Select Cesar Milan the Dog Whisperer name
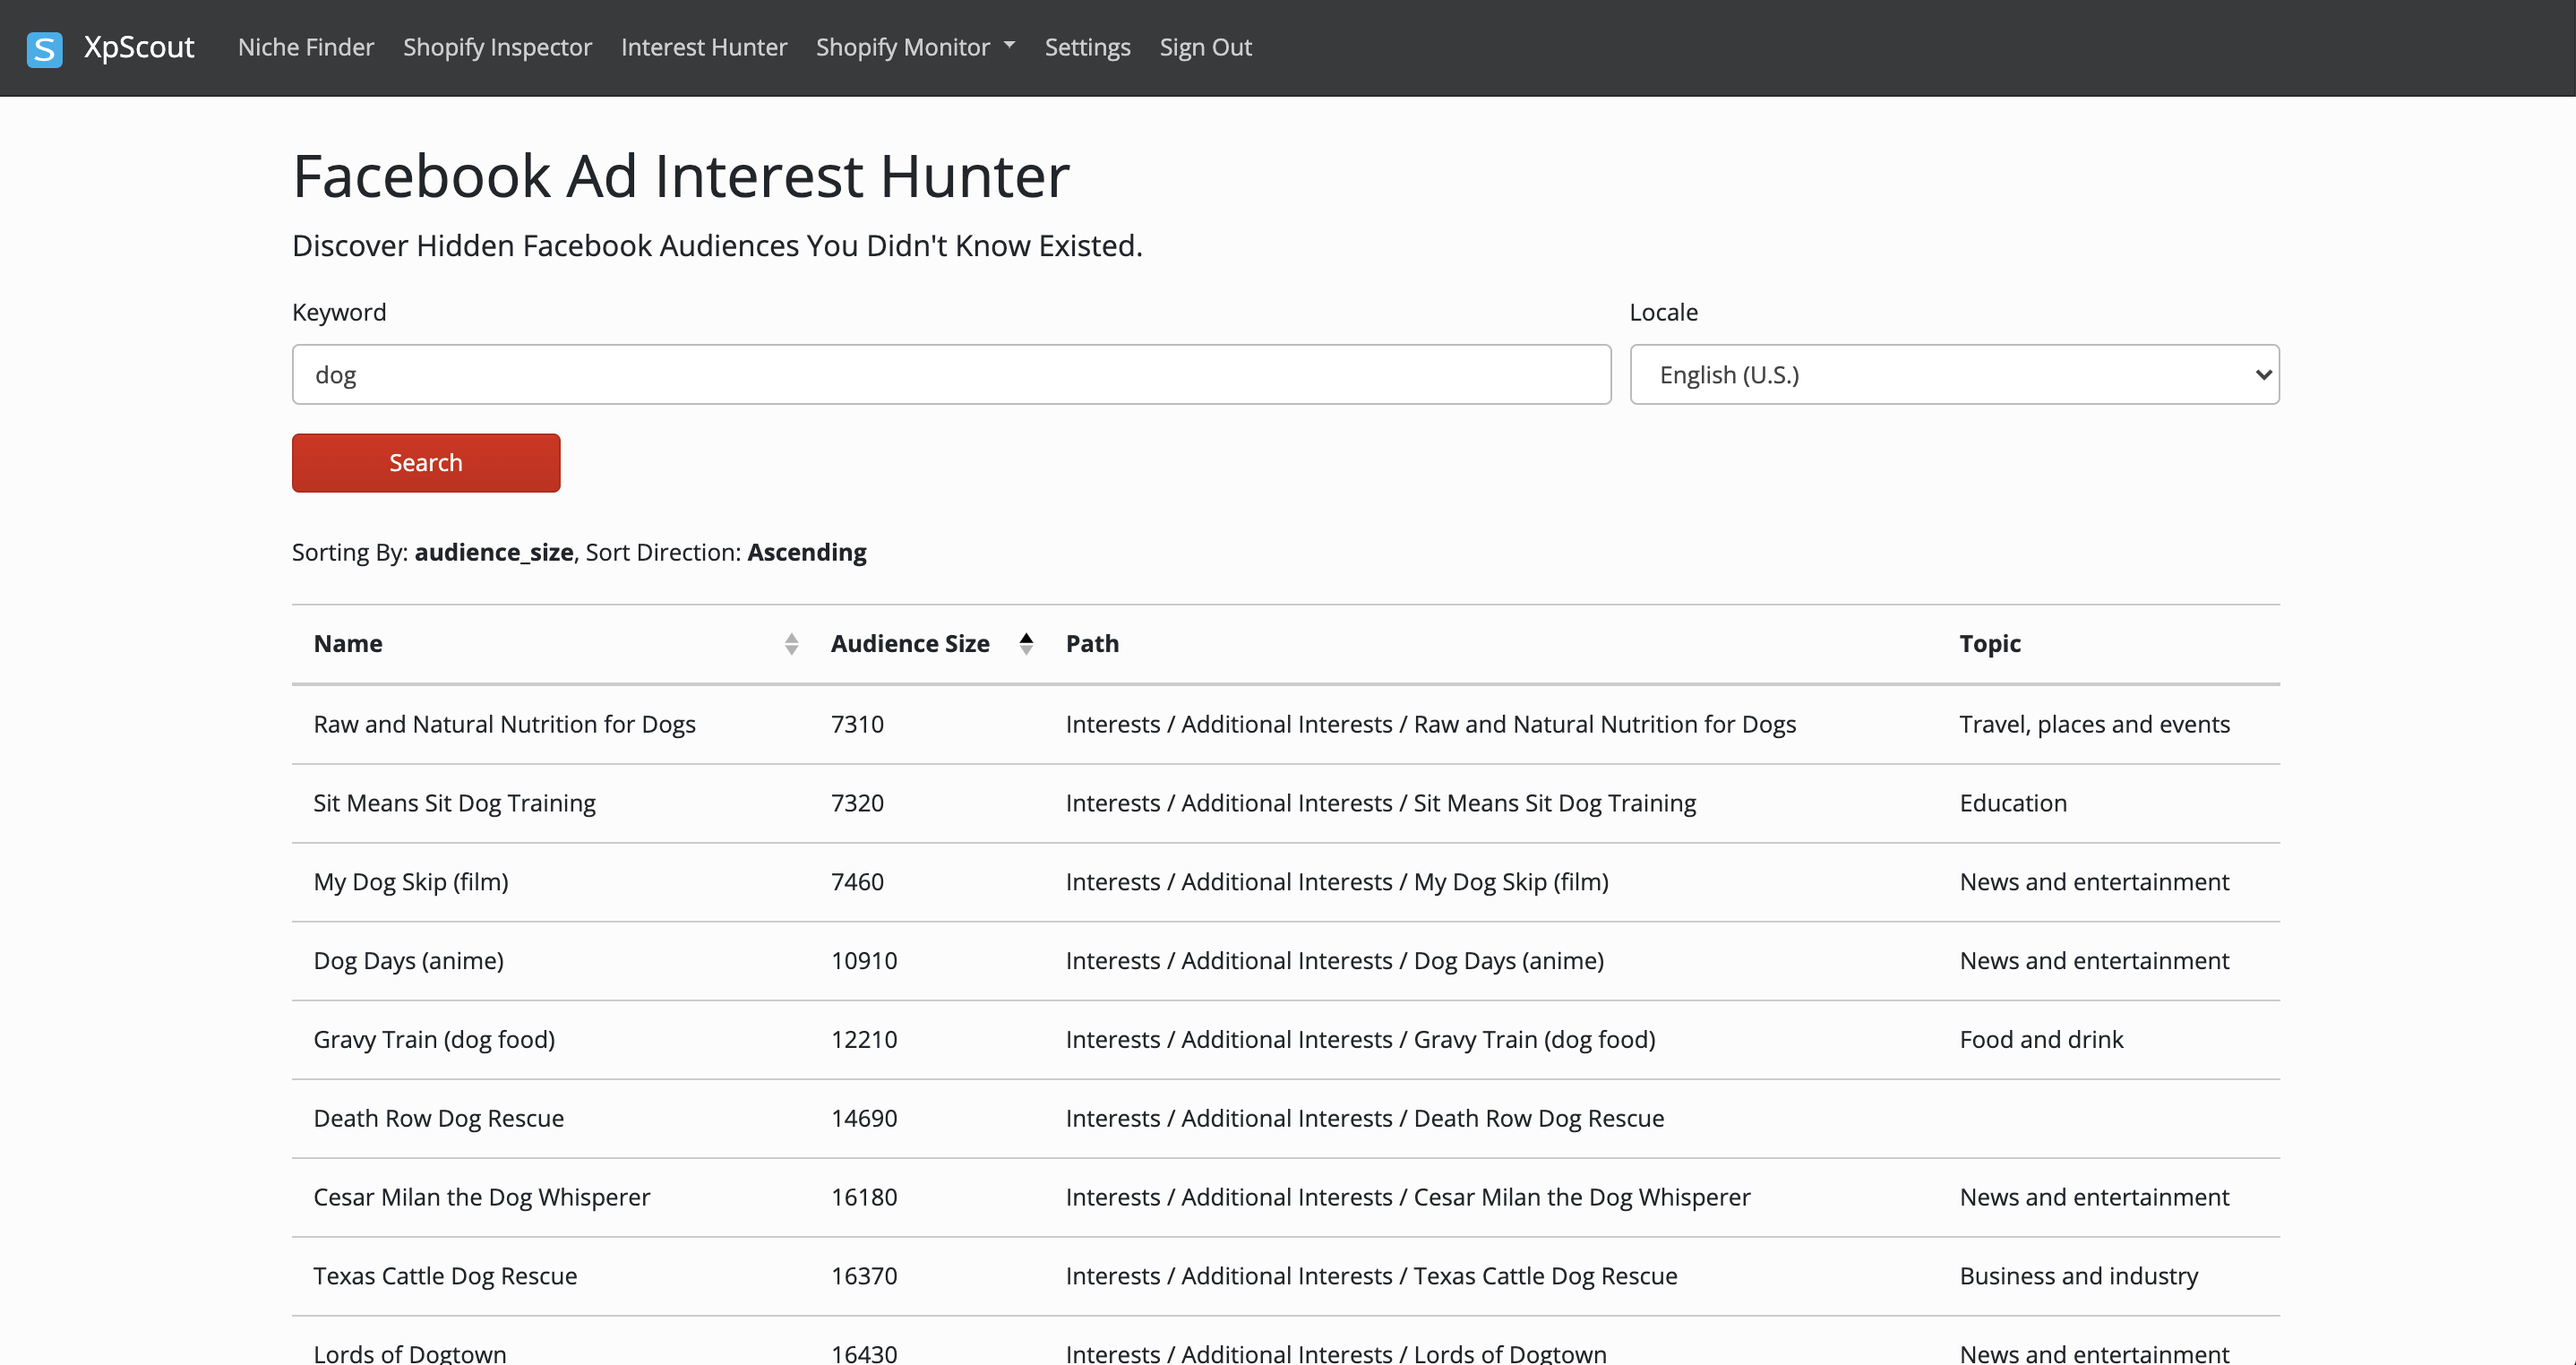Viewport: 2576px width, 1365px height. point(481,1197)
